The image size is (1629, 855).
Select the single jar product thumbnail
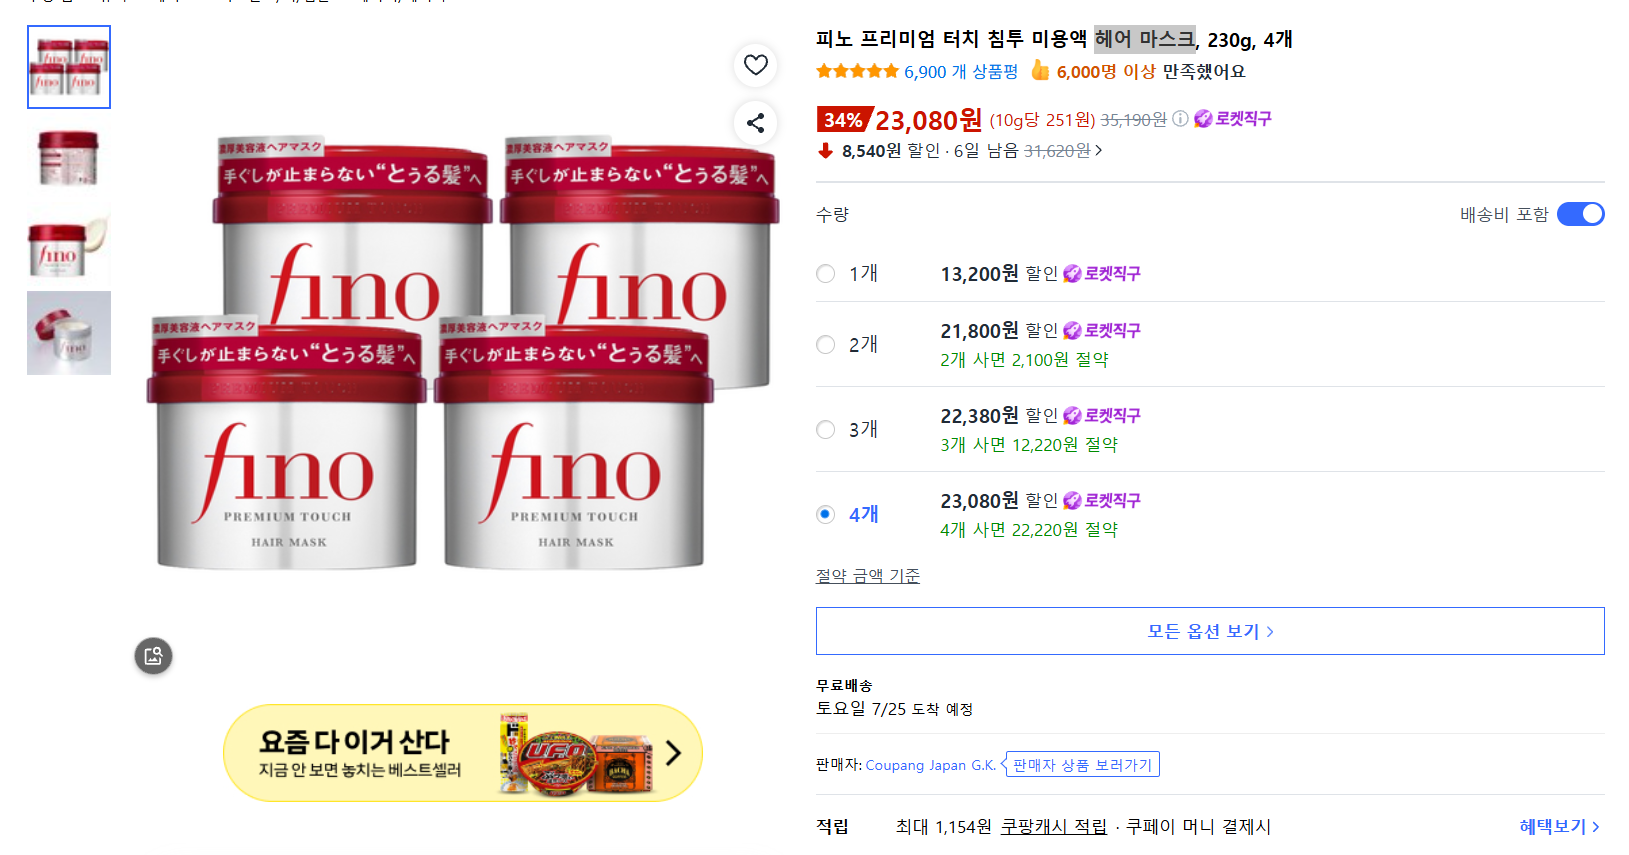pyautogui.click(x=69, y=157)
